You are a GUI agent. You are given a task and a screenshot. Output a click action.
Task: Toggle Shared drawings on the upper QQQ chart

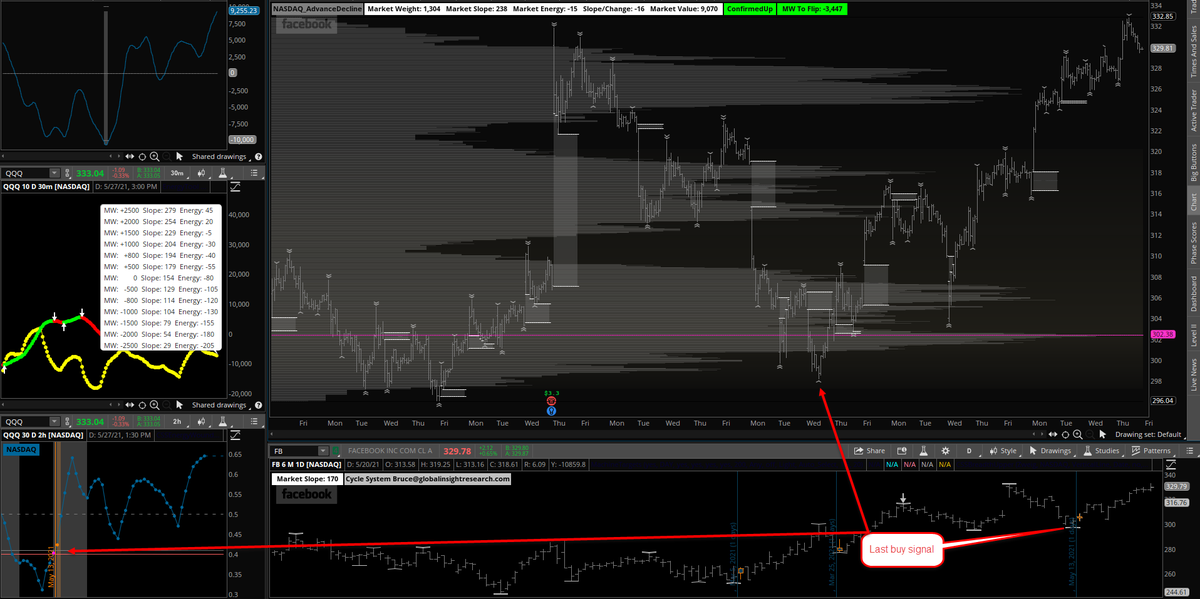pyautogui.click(x=219, y=156)
